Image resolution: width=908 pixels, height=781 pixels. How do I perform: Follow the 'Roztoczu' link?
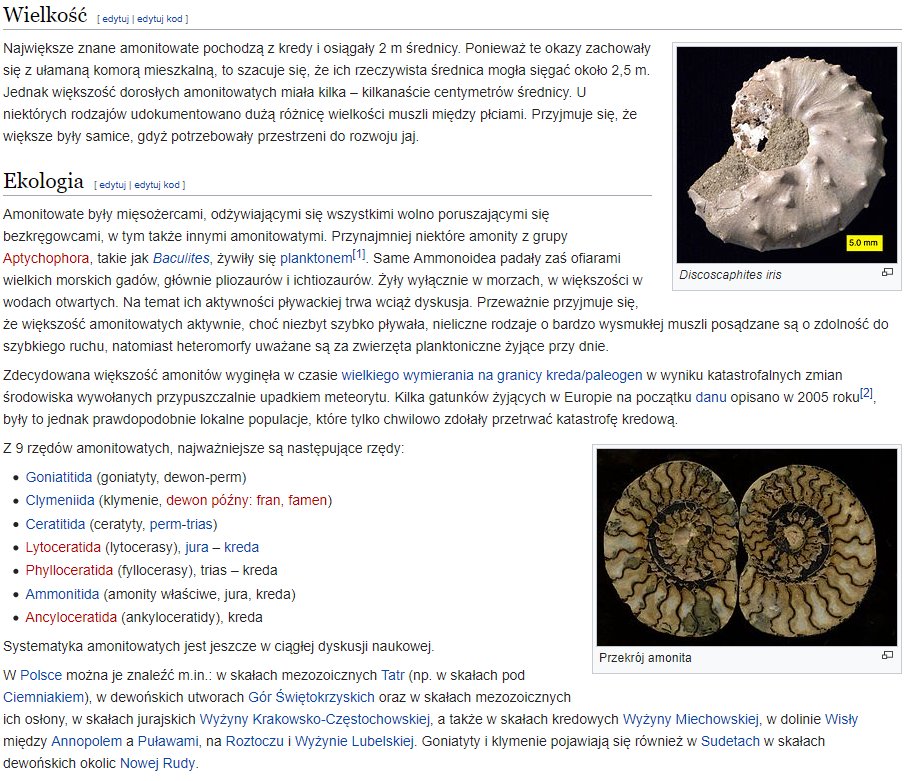tap(255, 741)
